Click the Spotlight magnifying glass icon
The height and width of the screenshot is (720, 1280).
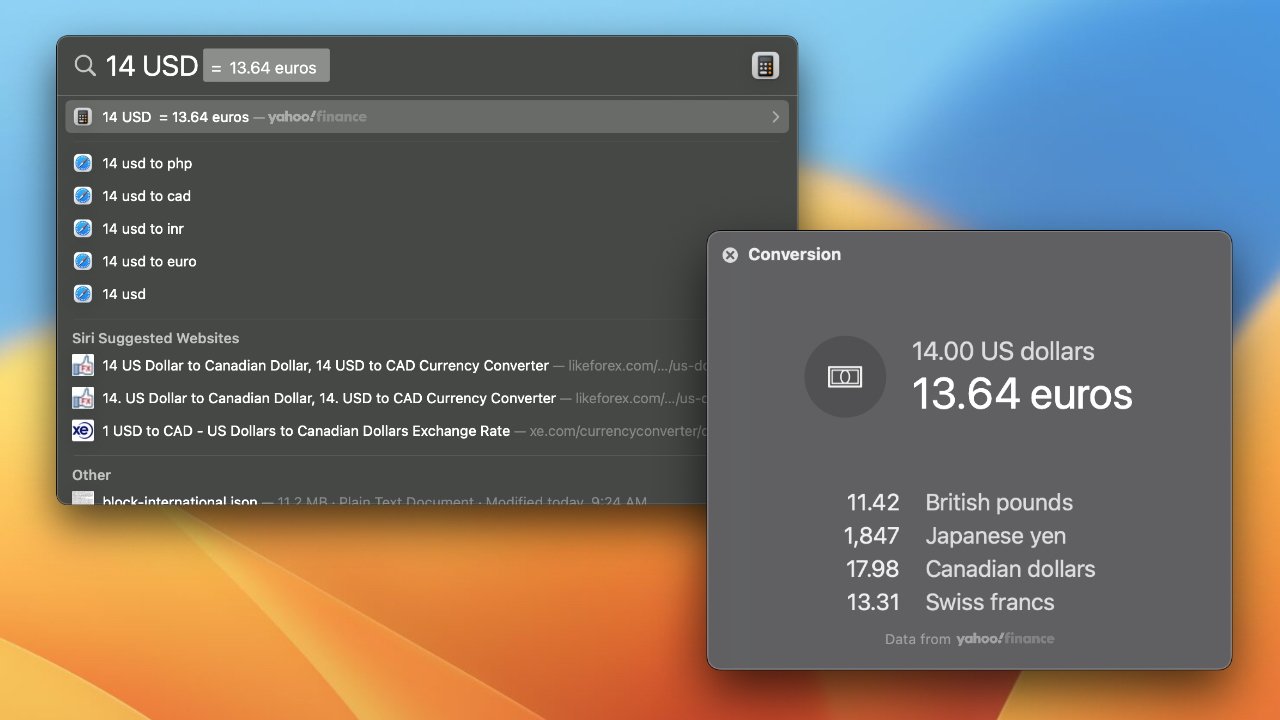coord(85,66)
